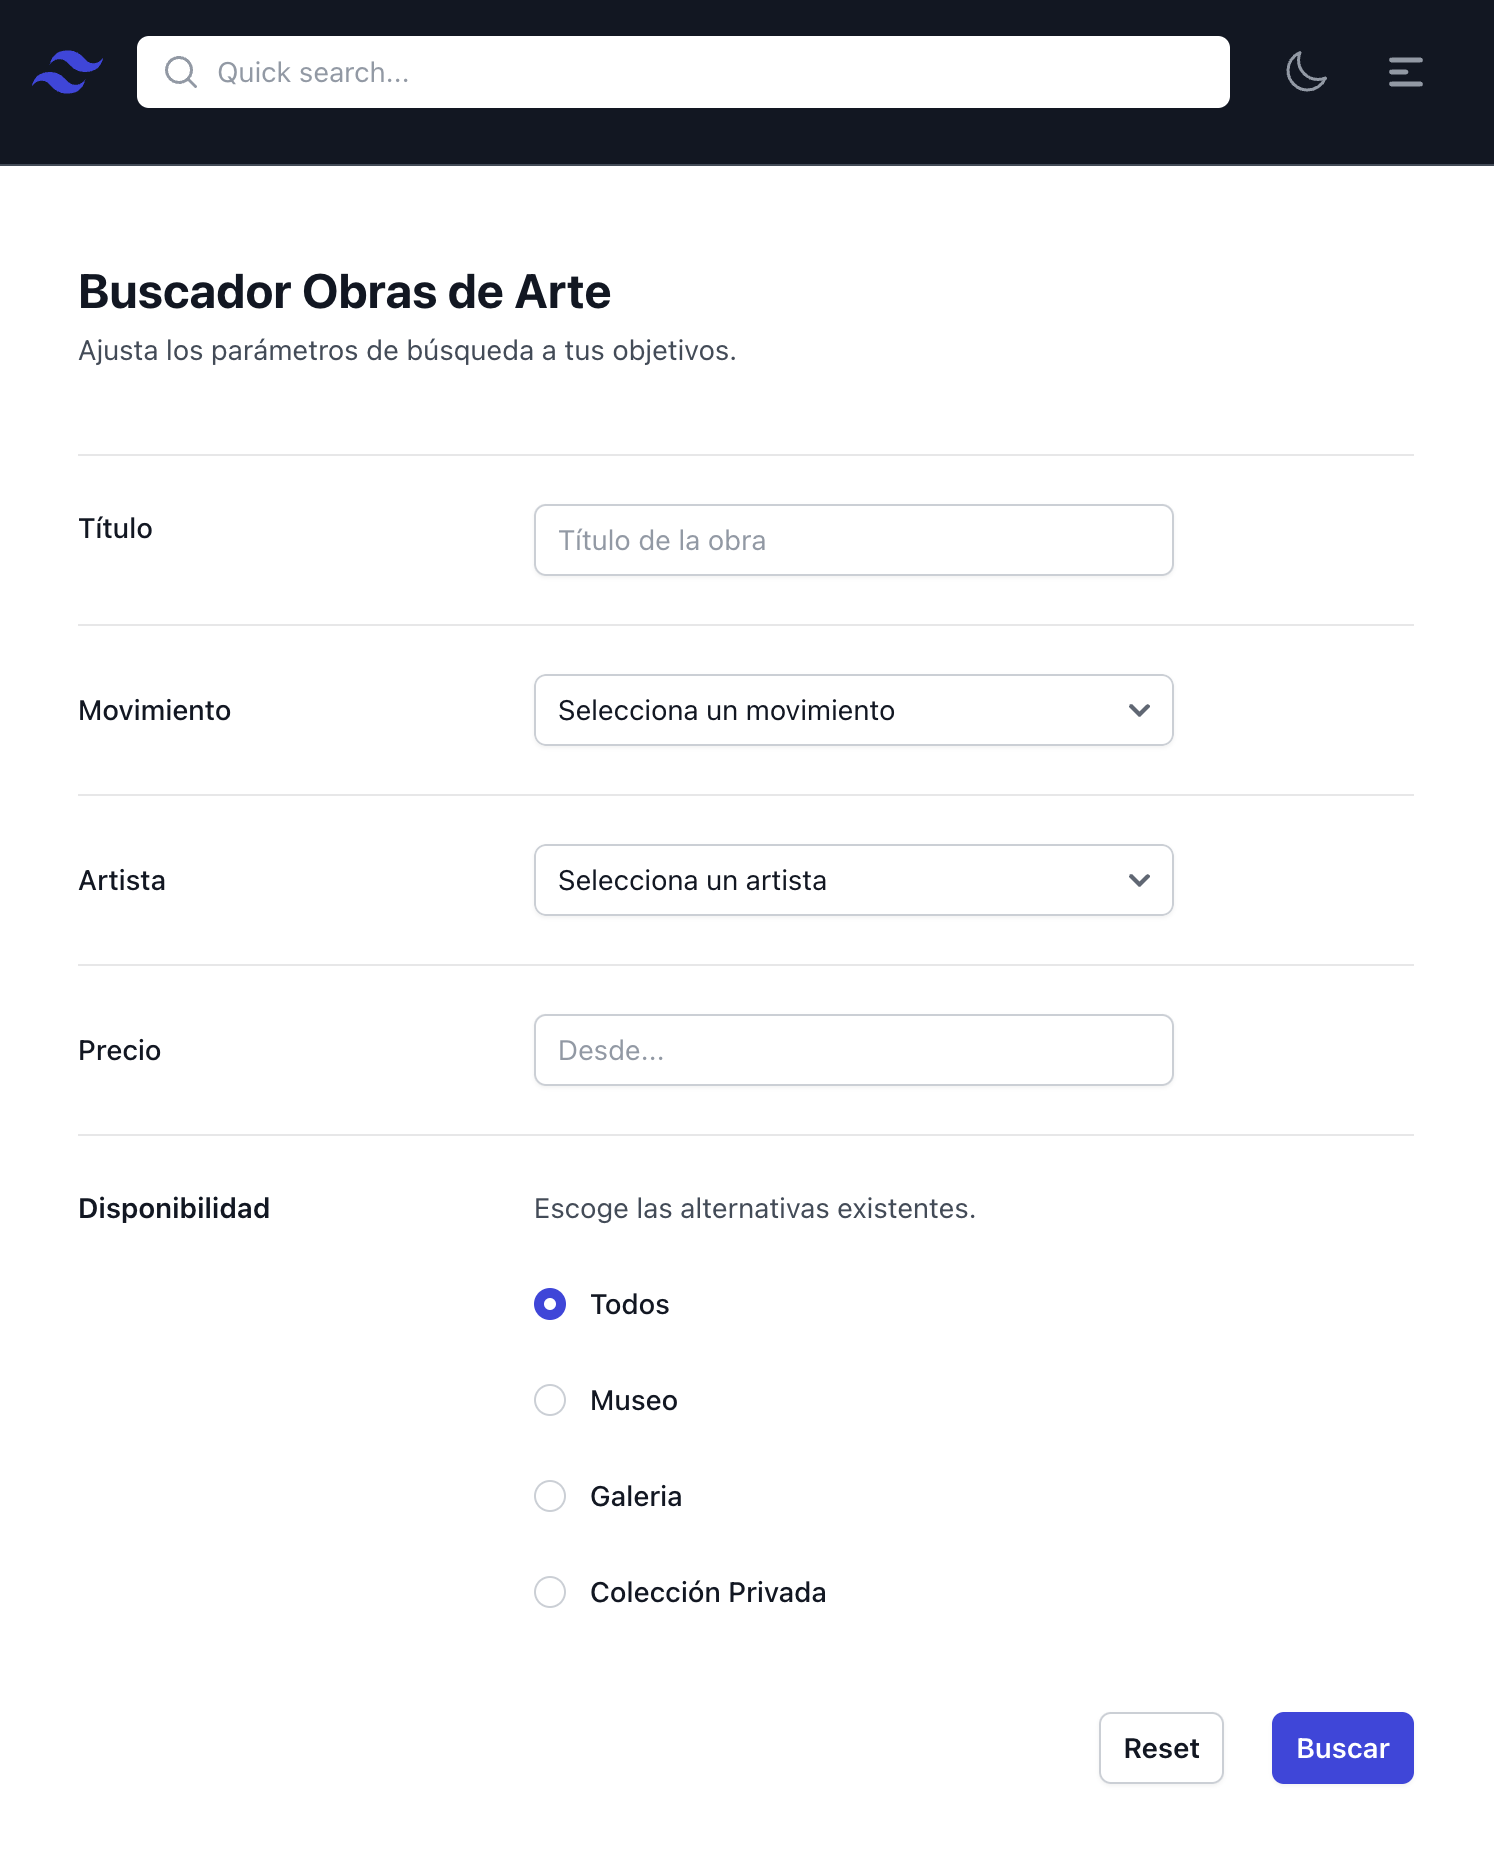Open the Selecciona un movimiento dropdown
Image resolution: width=1494 pixels, height=1862 pixels.
pos(853,710)
